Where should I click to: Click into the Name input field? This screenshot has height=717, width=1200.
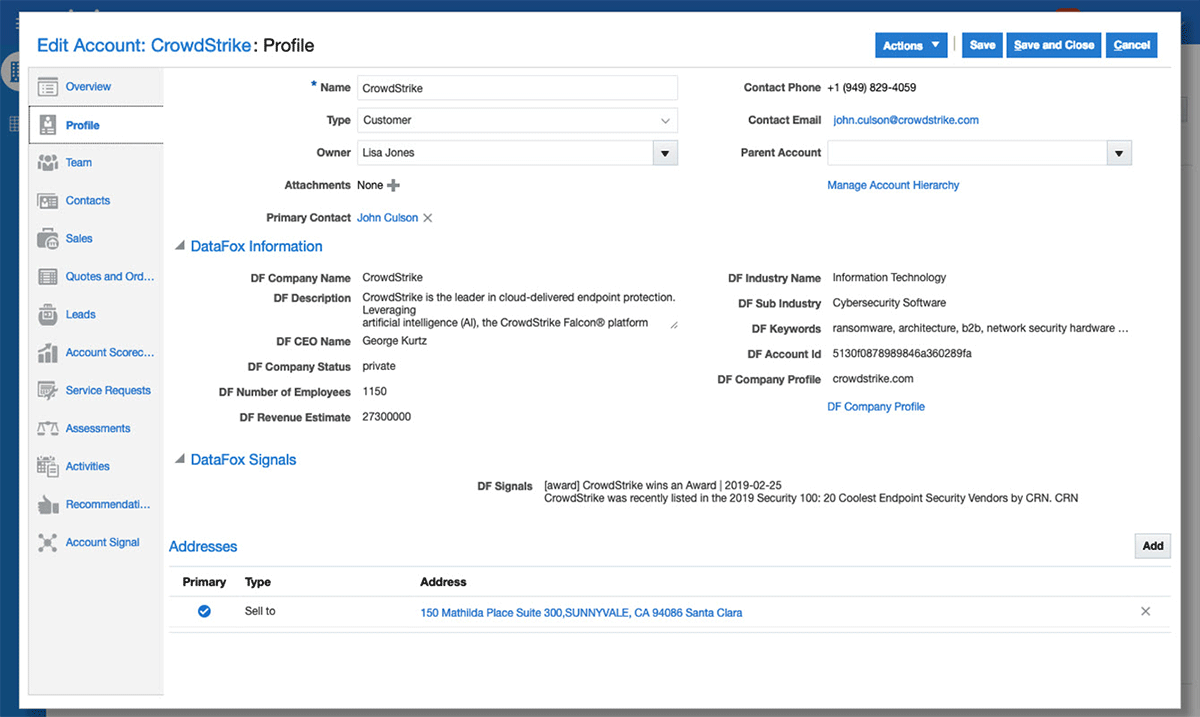pyautogui.click(x=517, y=88)
